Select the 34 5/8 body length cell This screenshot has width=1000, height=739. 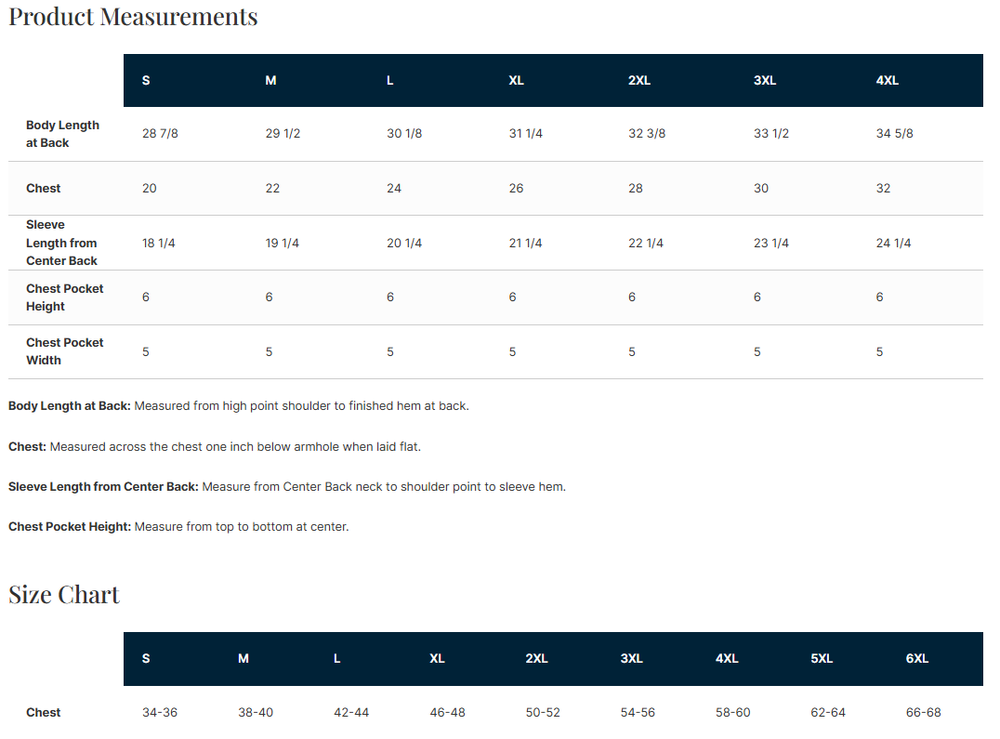tap(894, 134)
